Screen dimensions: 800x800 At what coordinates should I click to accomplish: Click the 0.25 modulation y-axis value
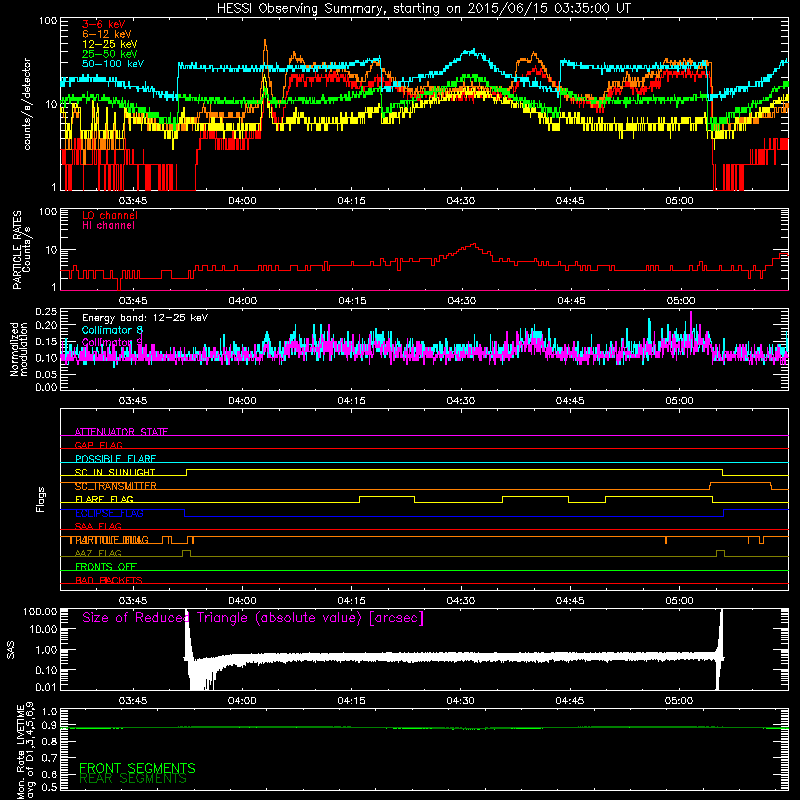(46, 312)
